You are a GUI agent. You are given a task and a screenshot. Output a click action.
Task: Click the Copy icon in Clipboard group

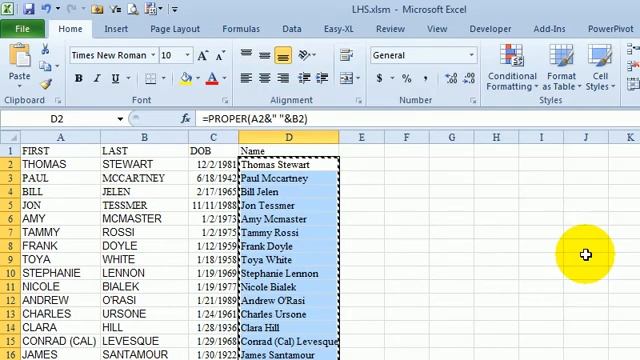45,66
